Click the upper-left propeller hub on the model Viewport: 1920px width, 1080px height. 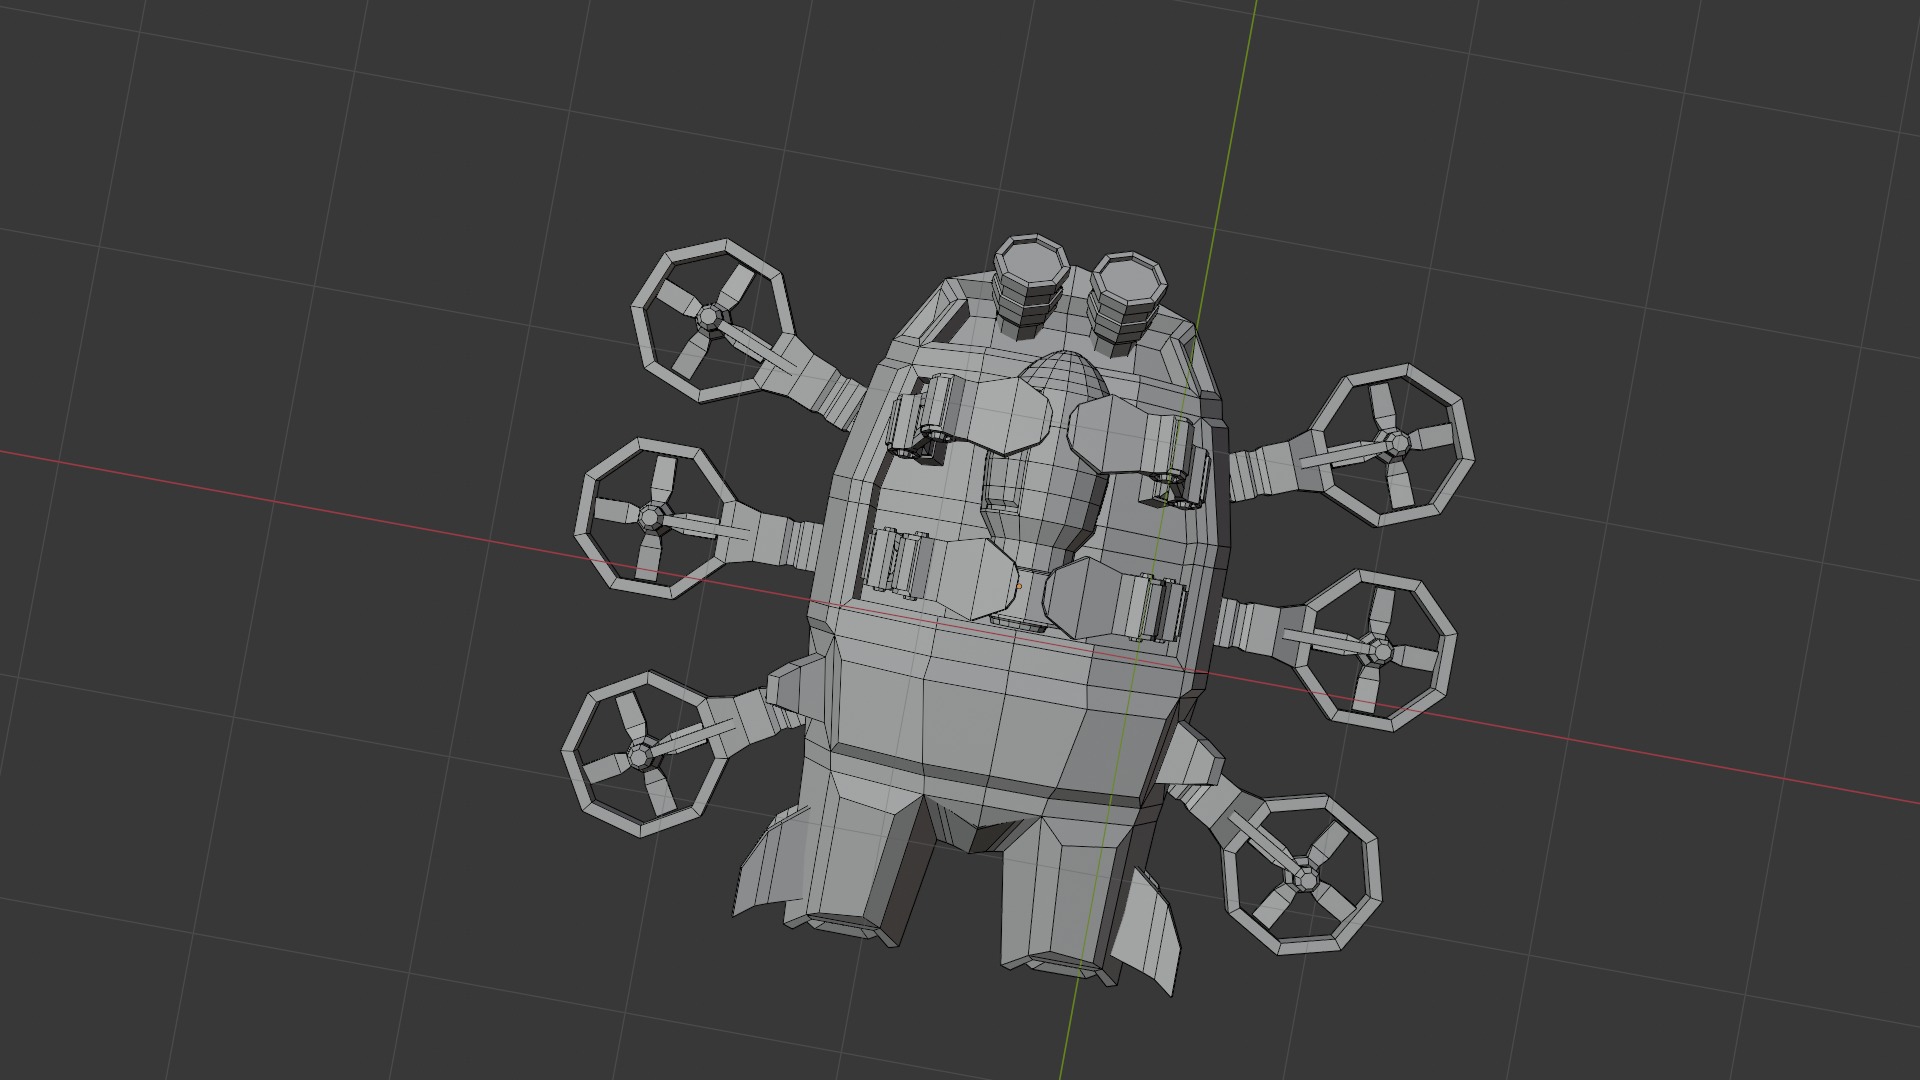tap(708, 318)
